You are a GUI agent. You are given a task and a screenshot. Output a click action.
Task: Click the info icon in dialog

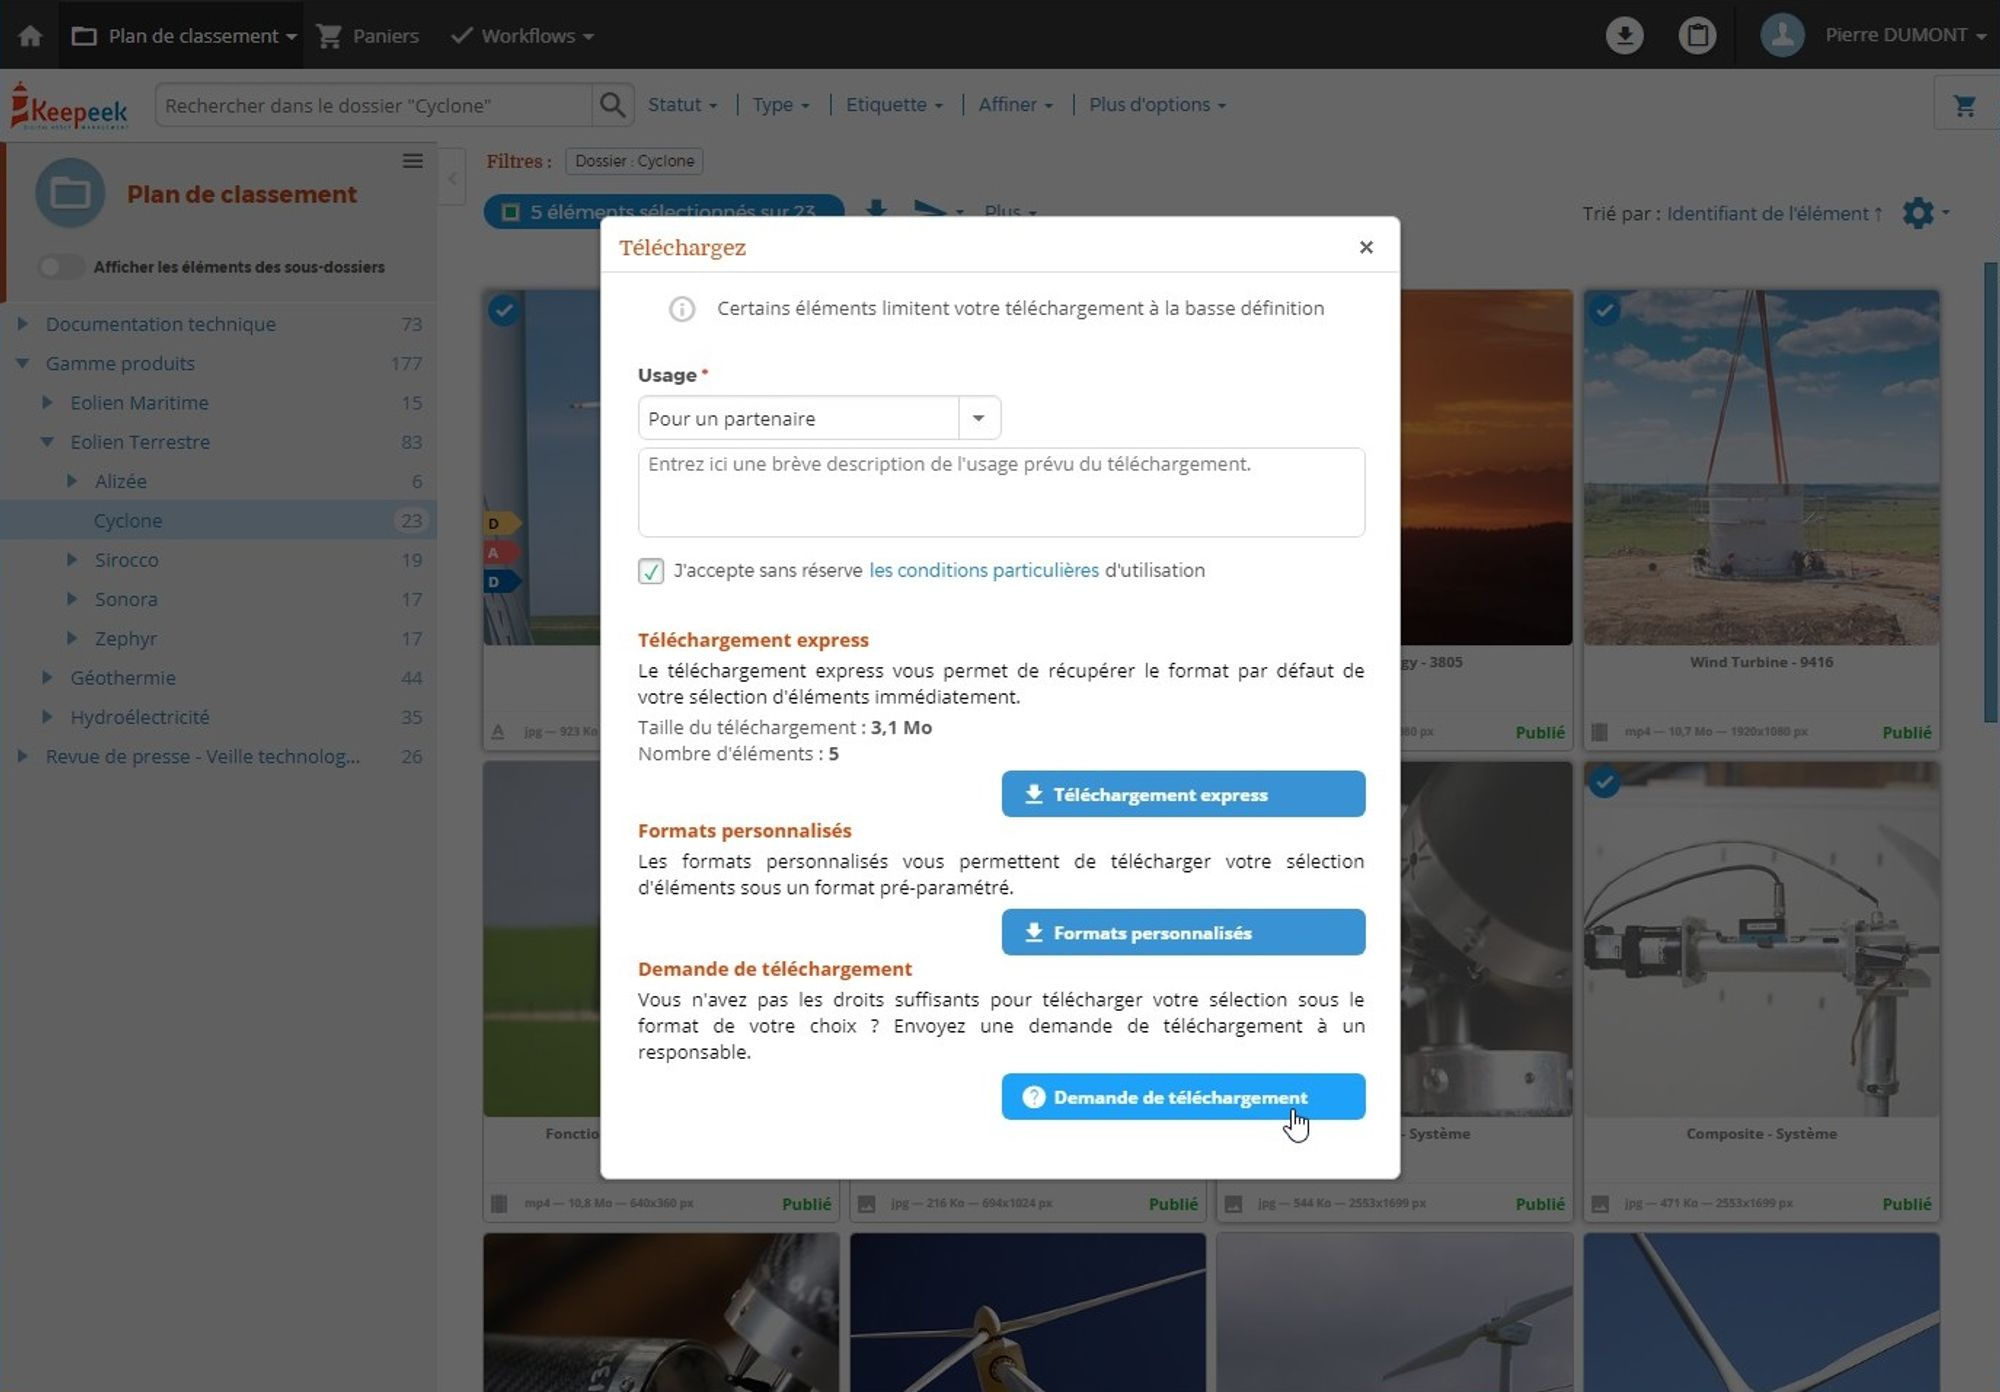pos(682,309)
